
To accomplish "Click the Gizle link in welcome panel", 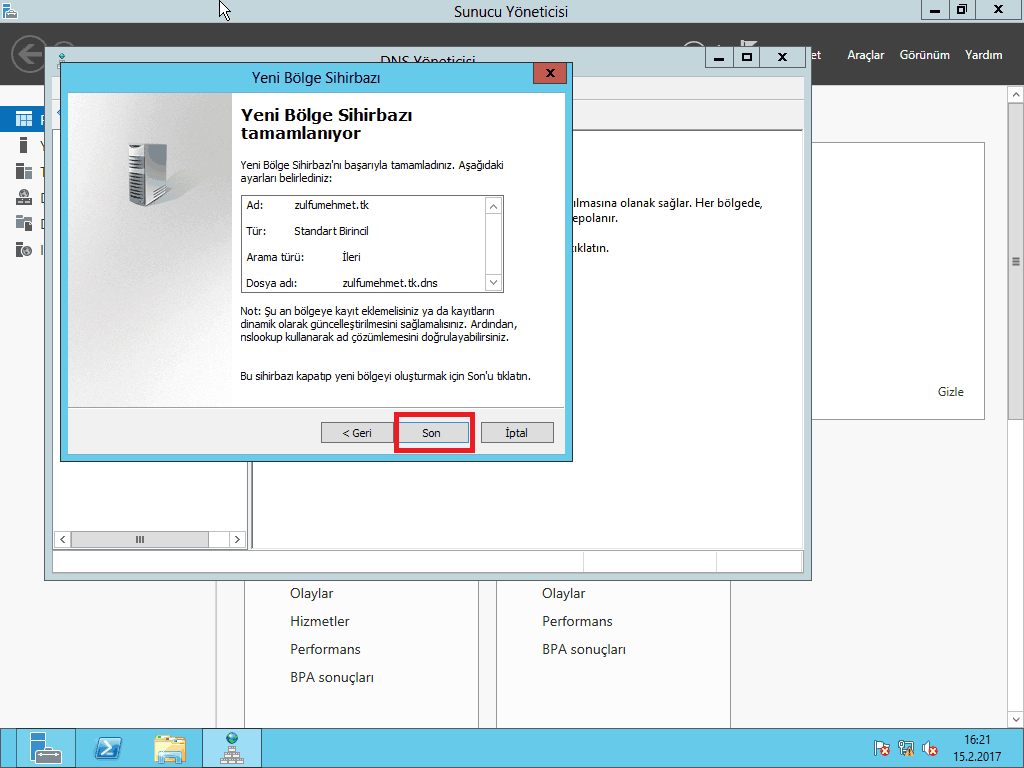I will pyautogui.click(x=950, y=392).
